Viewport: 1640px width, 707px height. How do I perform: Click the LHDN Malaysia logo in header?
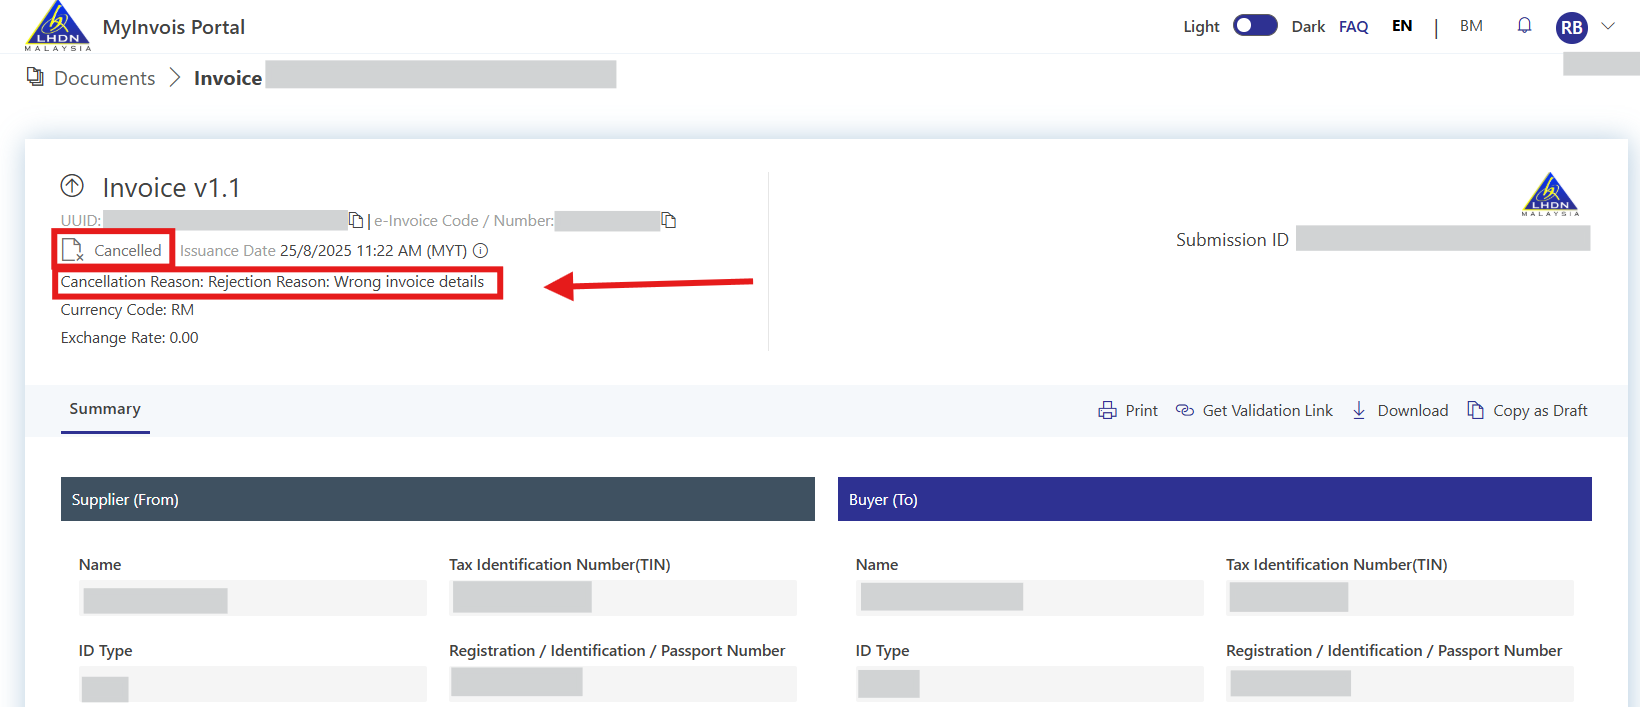click(58, 26)
